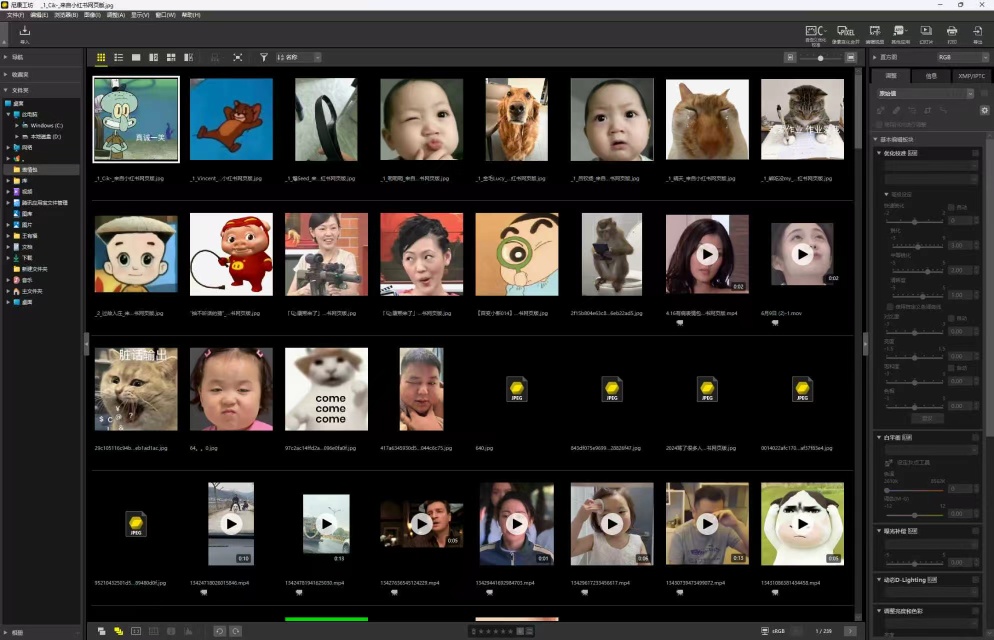994x640 pixels.
Task: Play the 4.16 mp4 woman video thumbnail
Action: point(707,254)
